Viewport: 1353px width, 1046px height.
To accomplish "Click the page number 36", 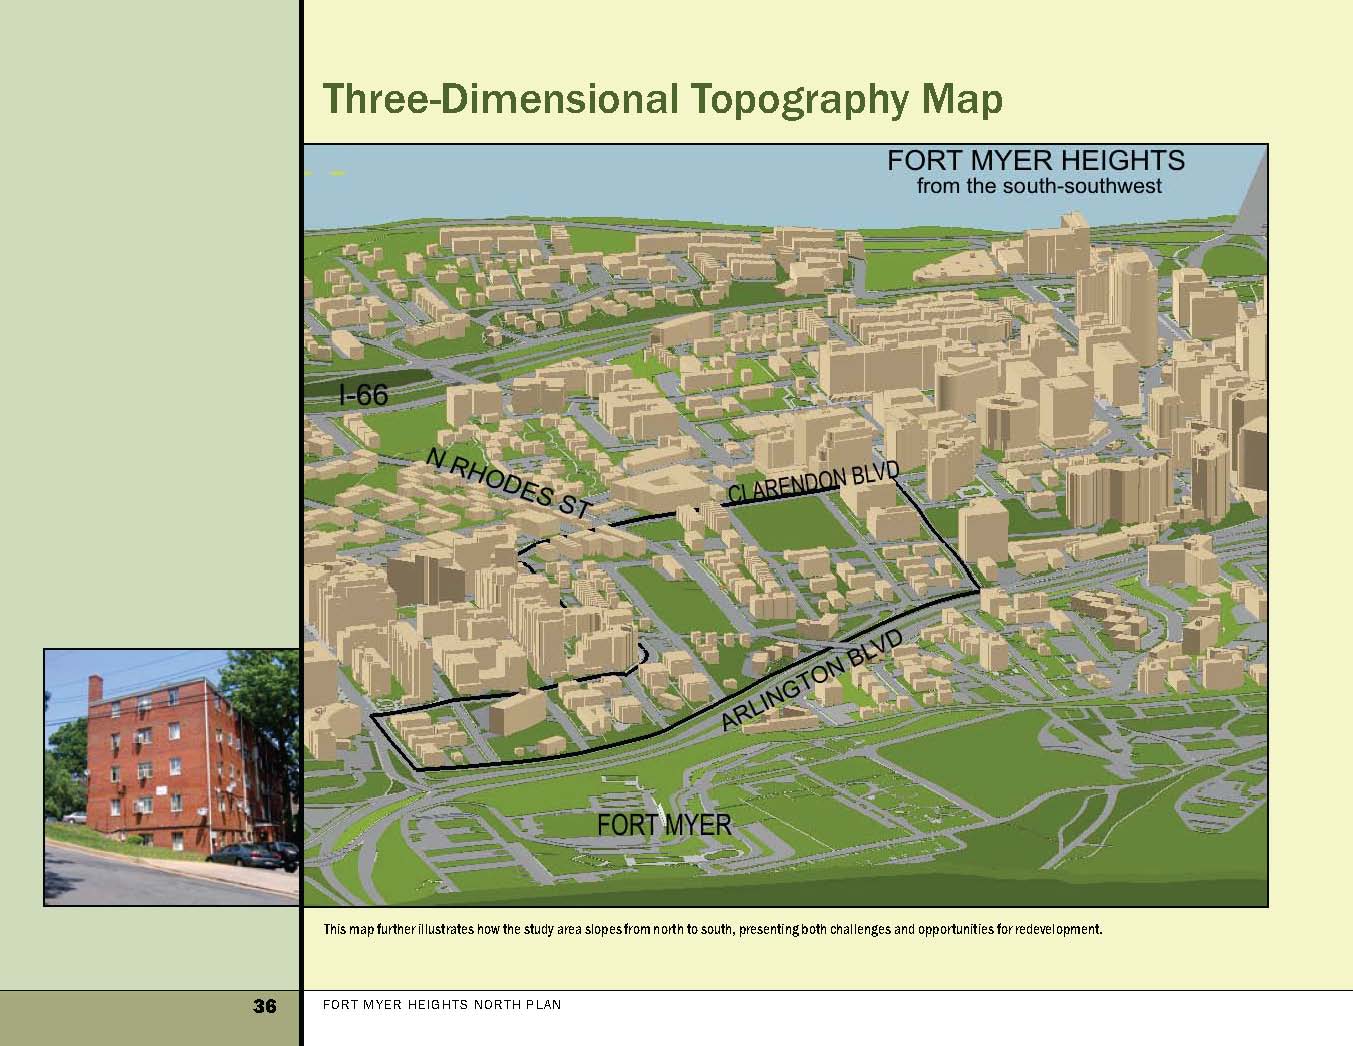I will tap(265, 1006).
